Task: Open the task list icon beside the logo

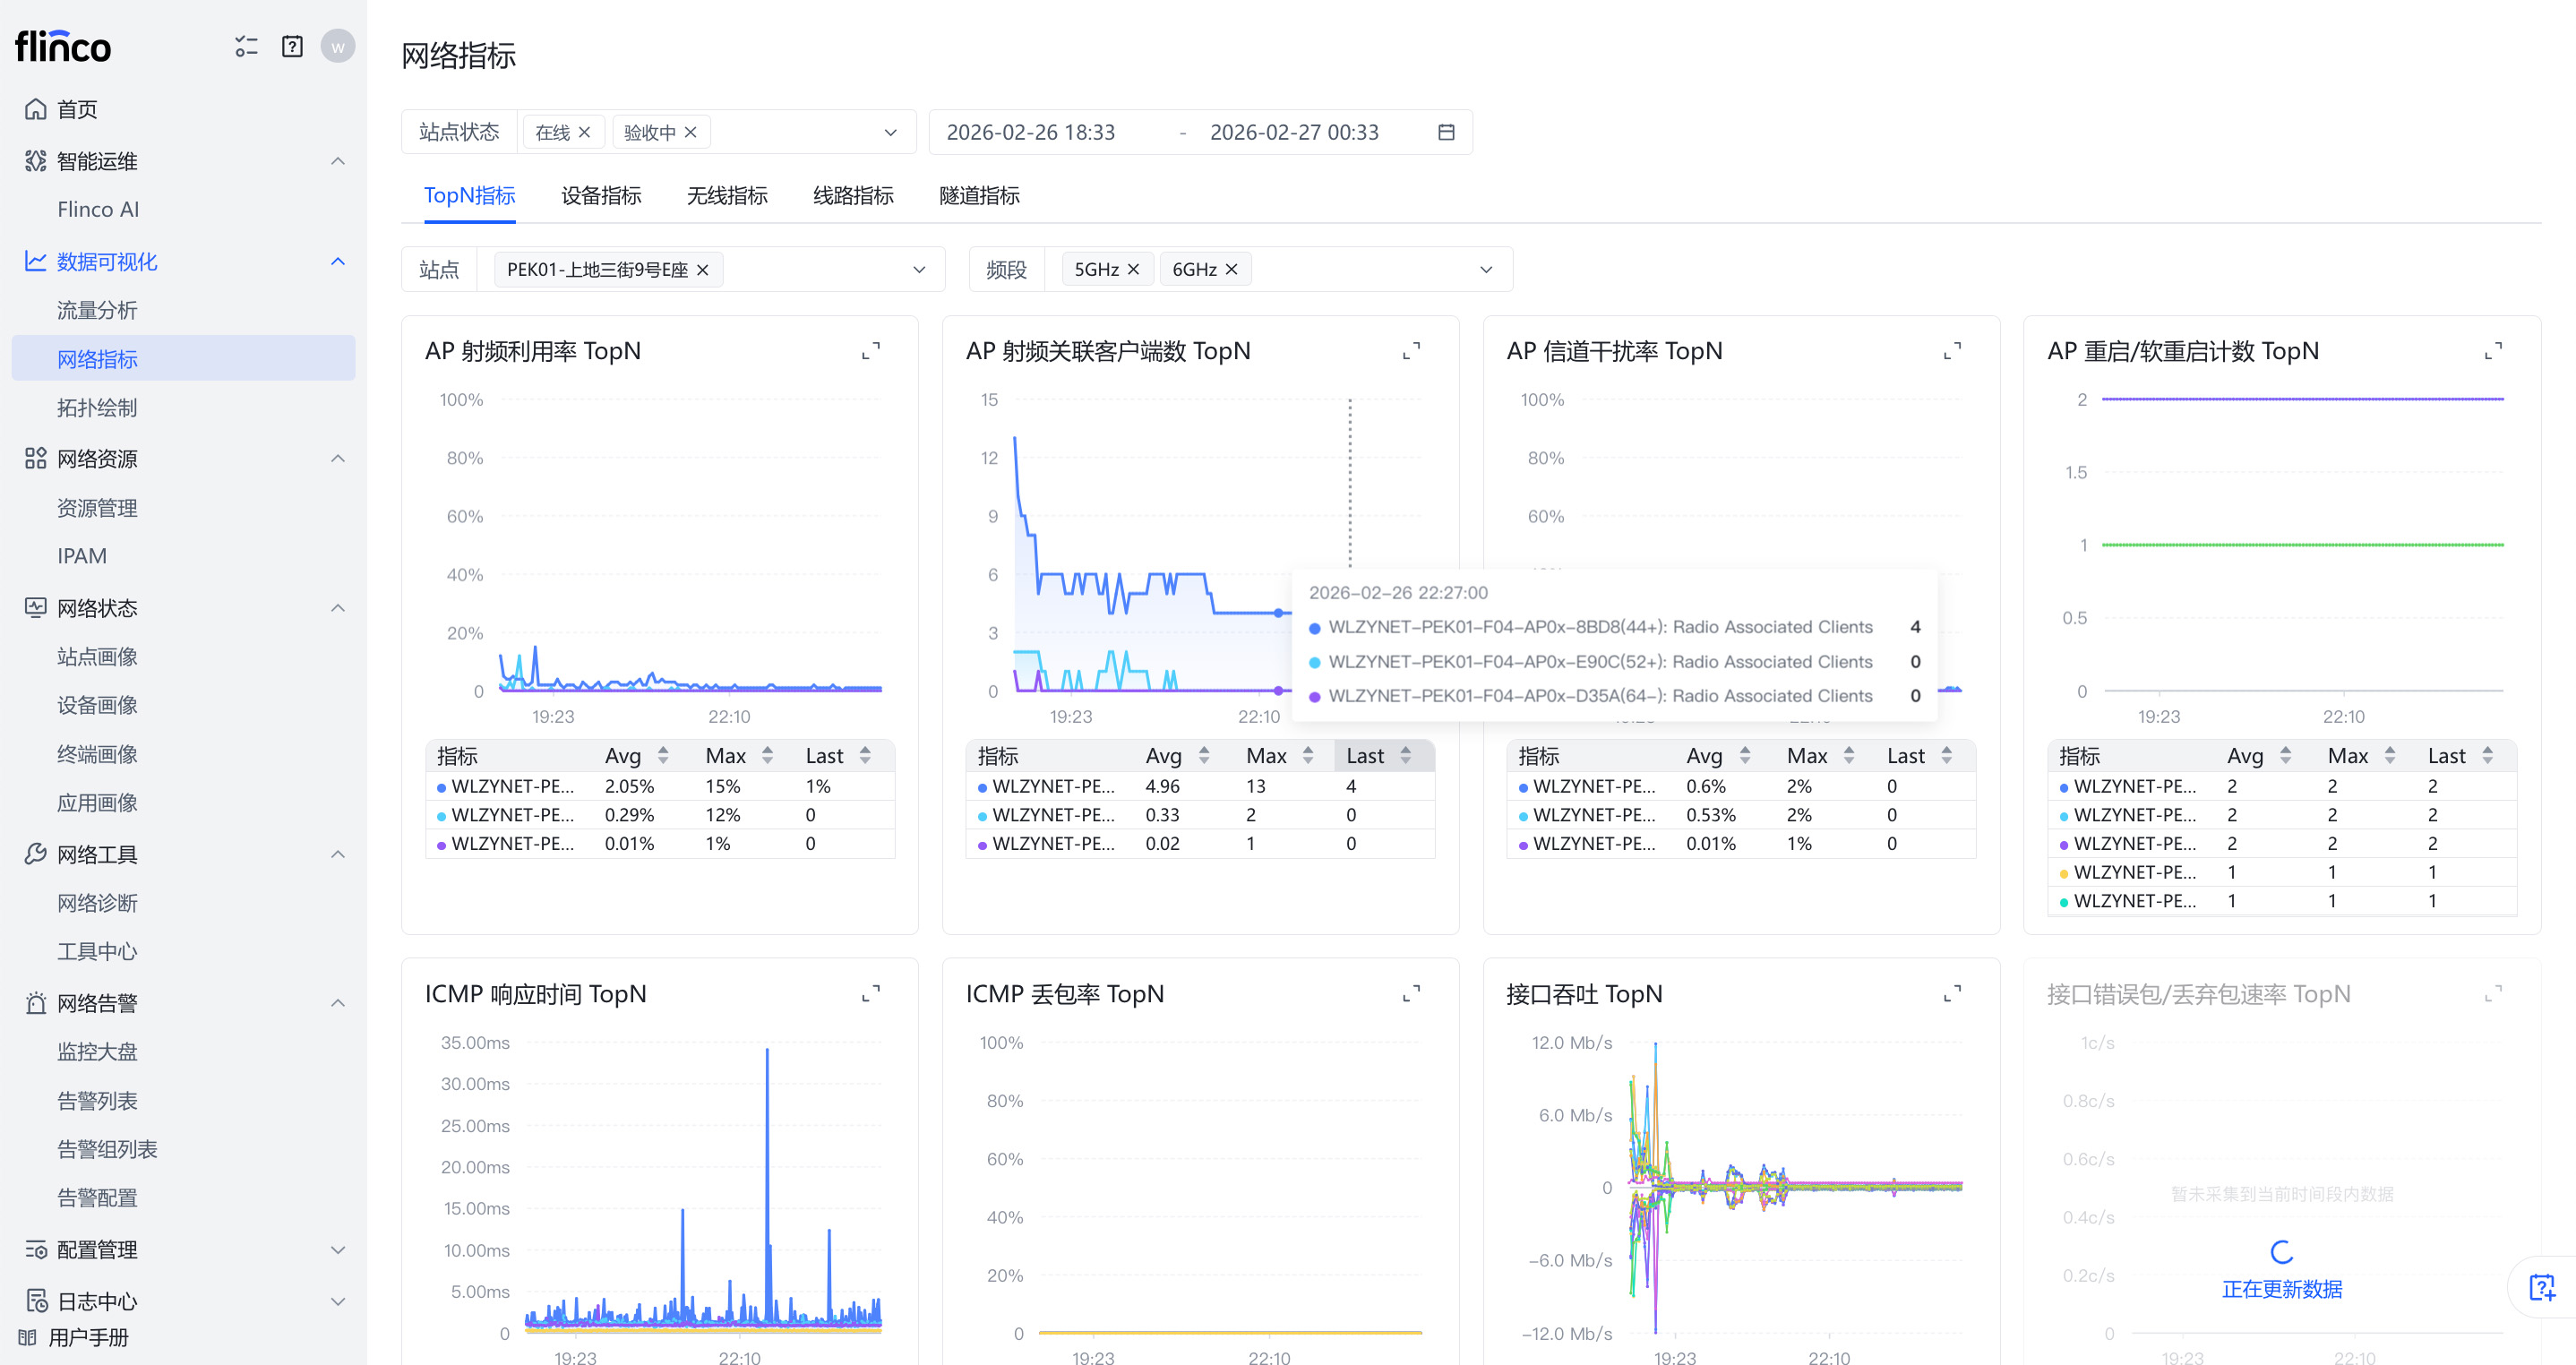Action: 246,46
